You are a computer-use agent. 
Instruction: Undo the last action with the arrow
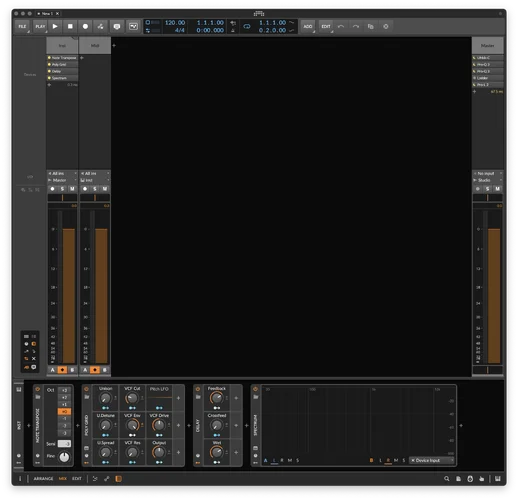pos(341,26)
